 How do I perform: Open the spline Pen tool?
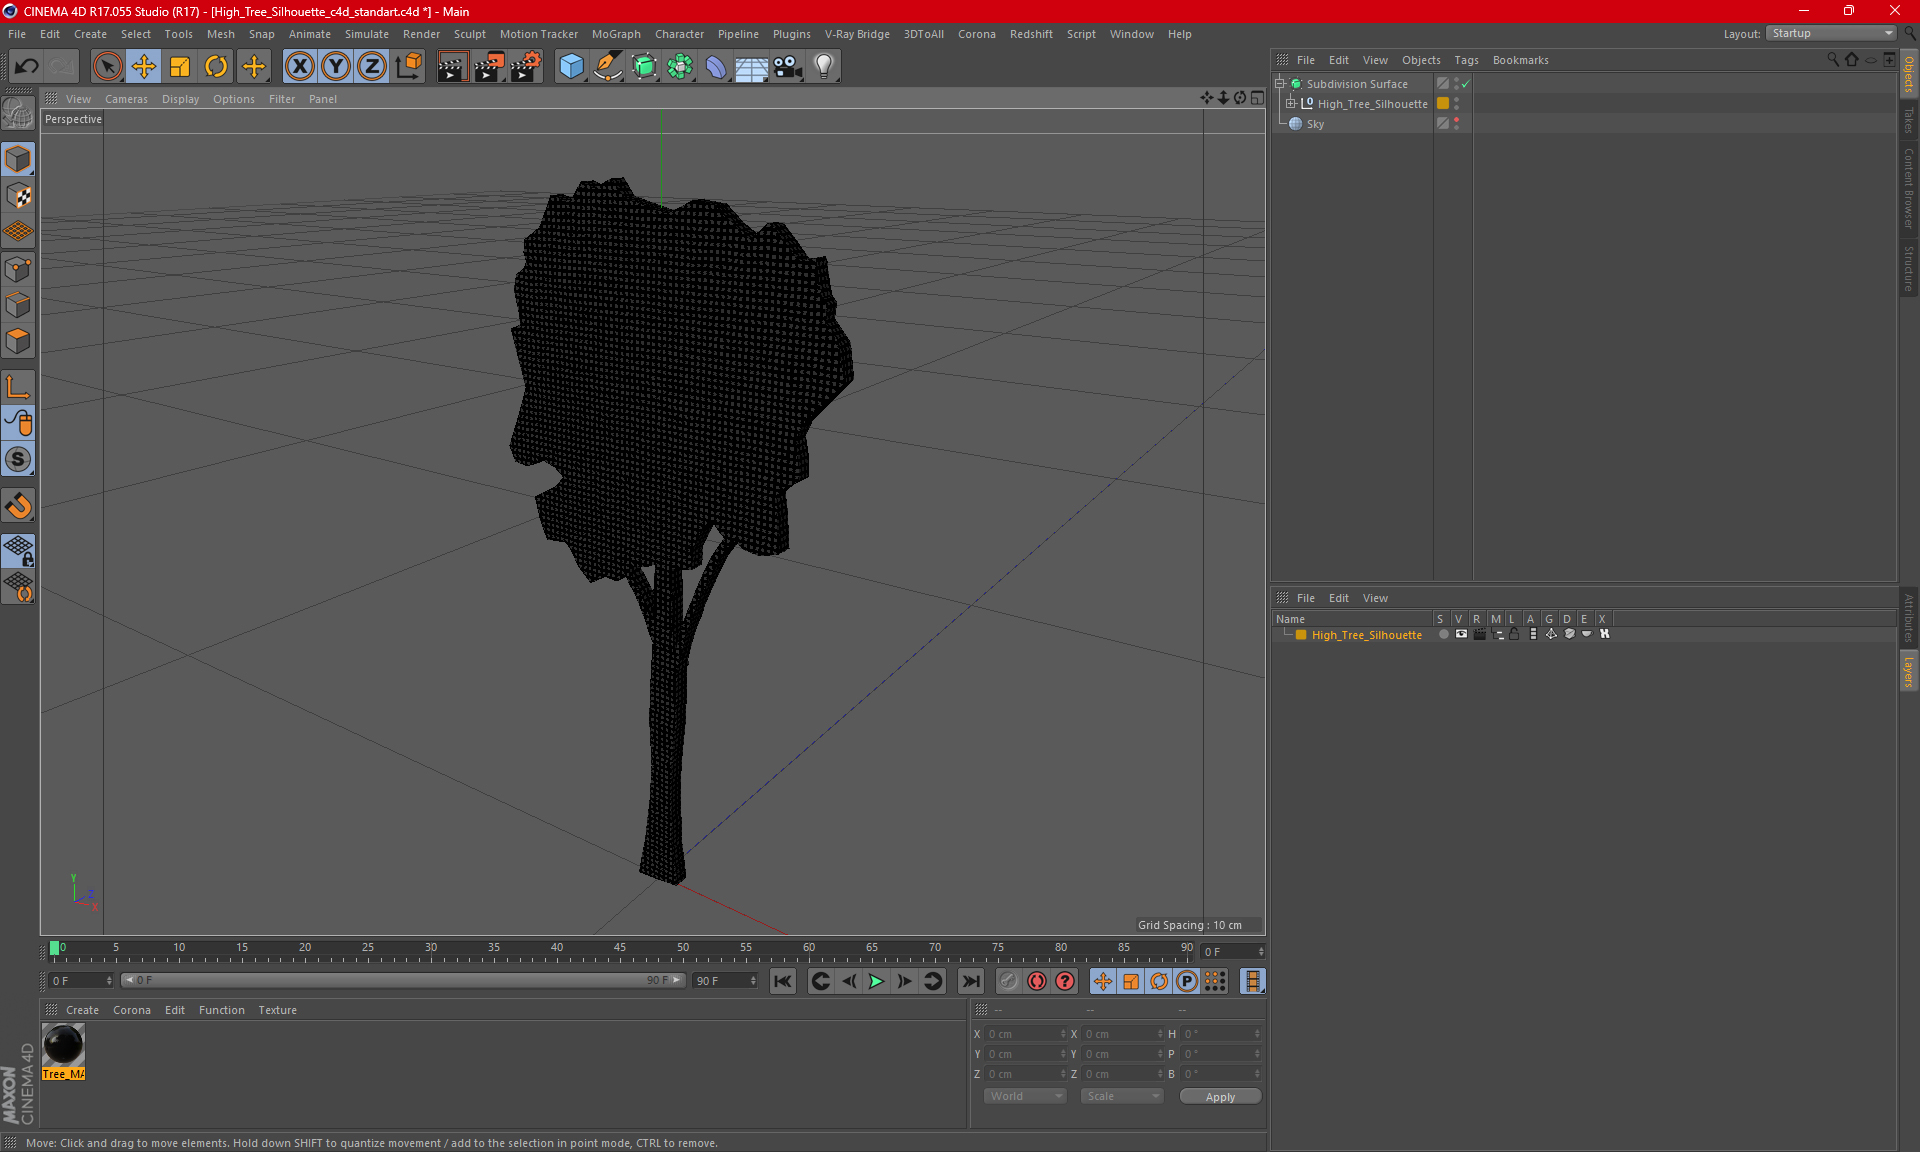tap(608, 67)
